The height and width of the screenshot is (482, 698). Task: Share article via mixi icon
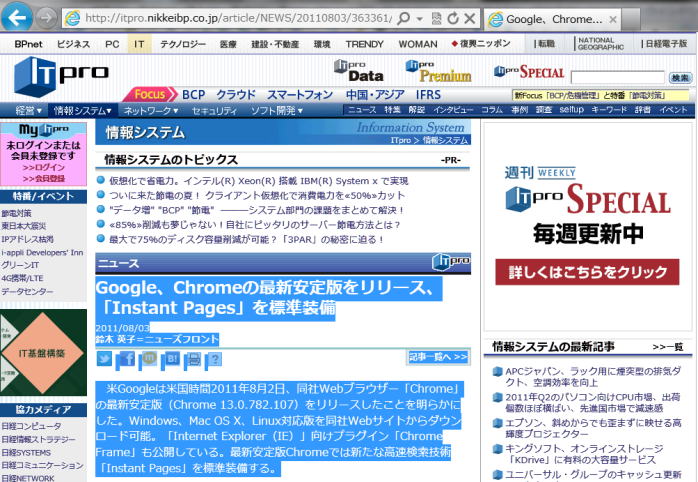pos(149,358)
